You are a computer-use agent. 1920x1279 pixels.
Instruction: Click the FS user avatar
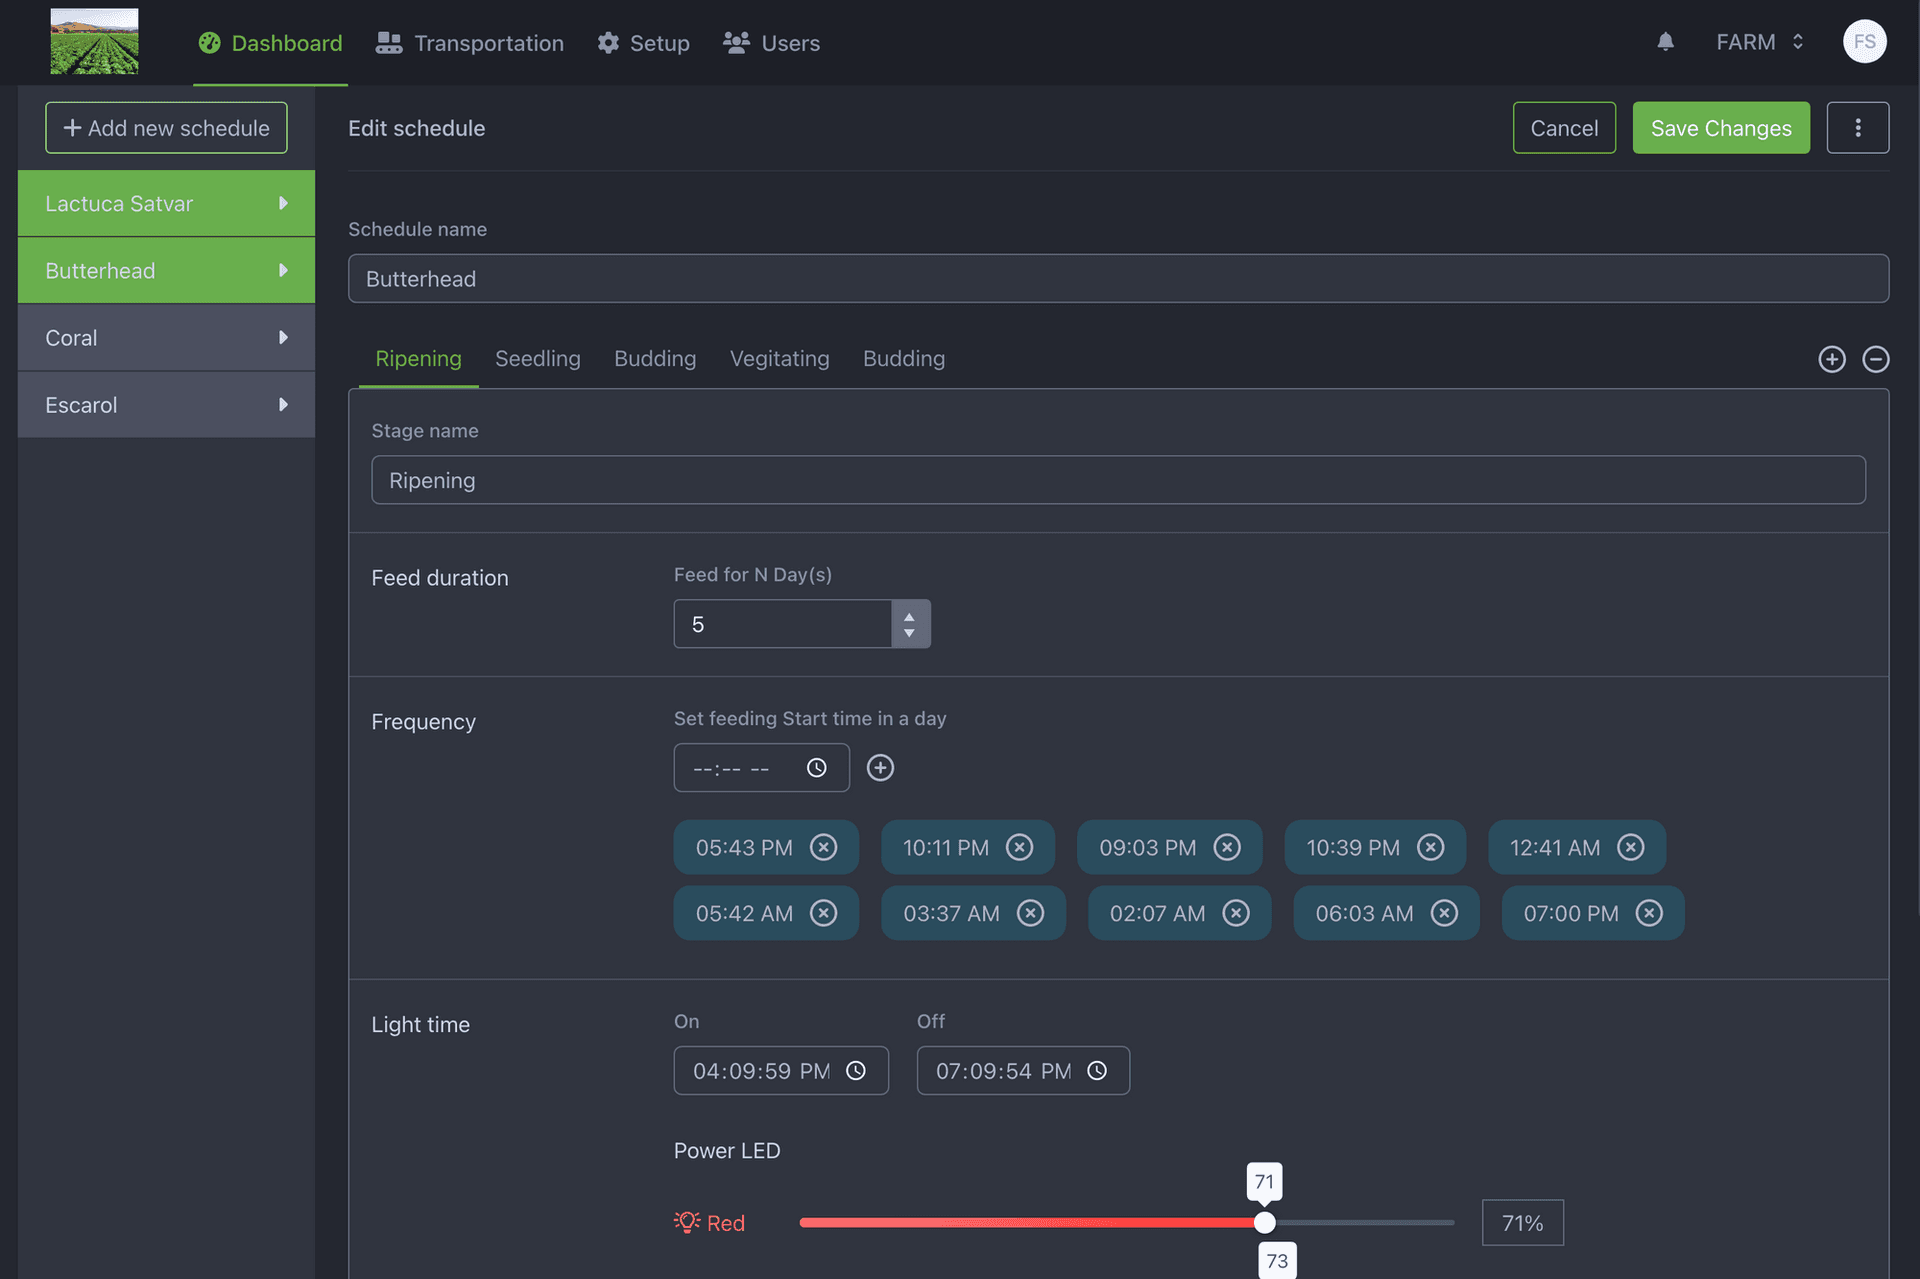click(1864, 42)
